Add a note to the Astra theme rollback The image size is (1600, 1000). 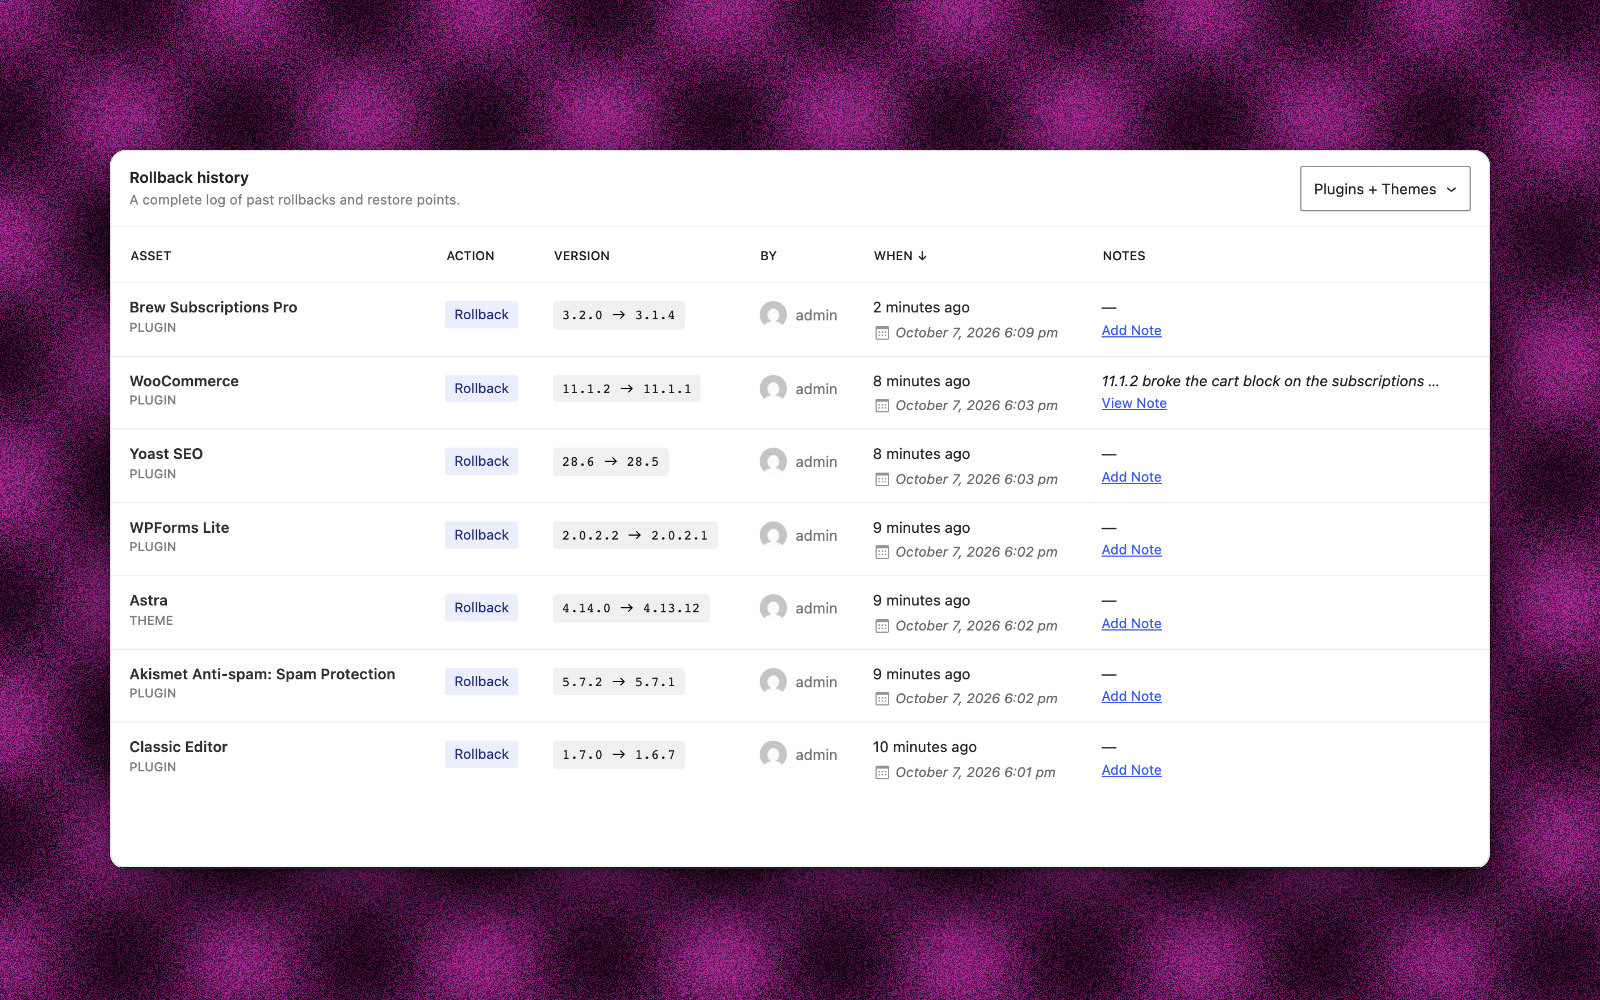1131,624
